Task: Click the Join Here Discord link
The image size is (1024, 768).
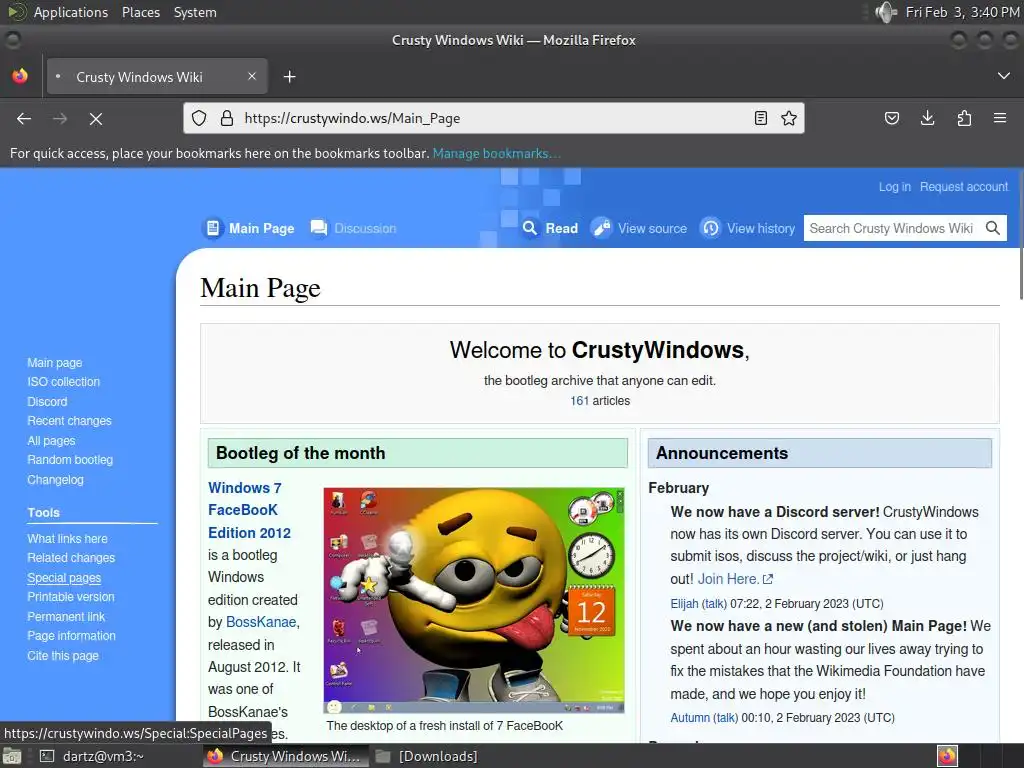Action: coord(735,579)
